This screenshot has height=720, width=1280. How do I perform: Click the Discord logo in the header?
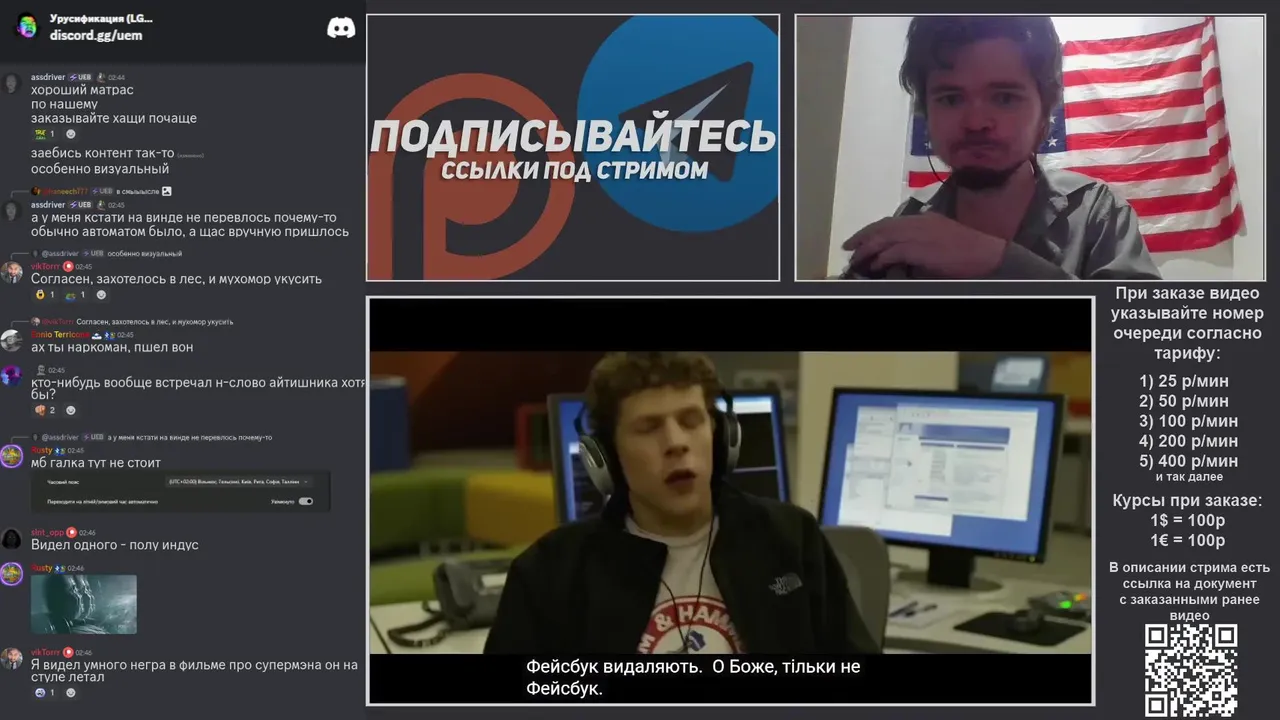point(341,28)
